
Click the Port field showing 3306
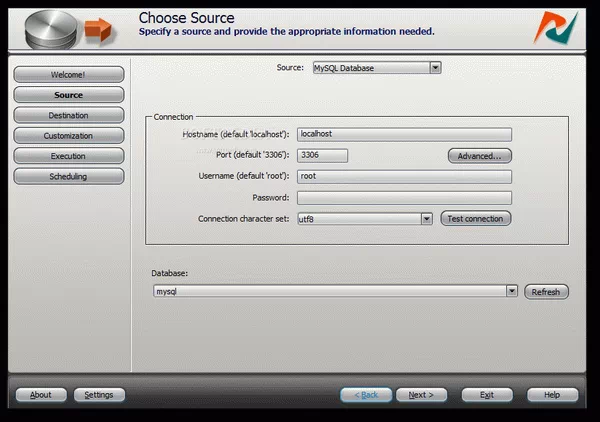(322, 155)
